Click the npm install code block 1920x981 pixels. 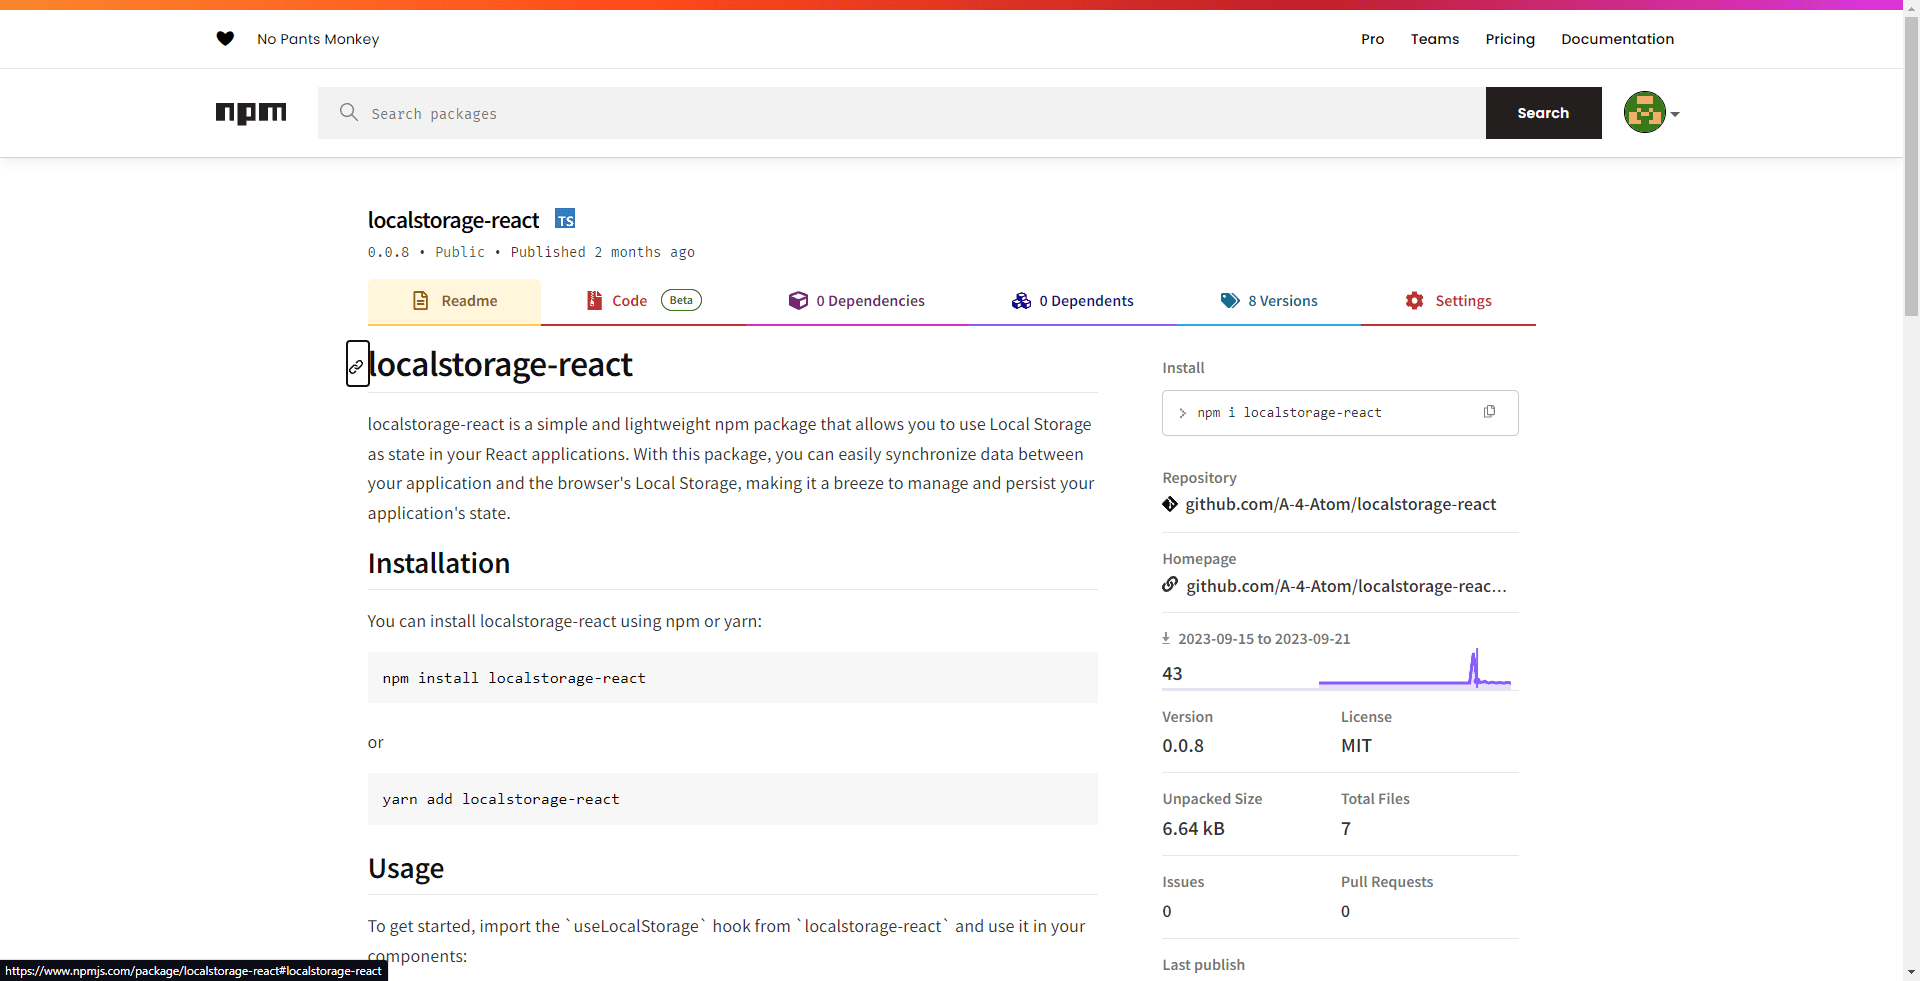pyautogui.click(x=732, y=678)
